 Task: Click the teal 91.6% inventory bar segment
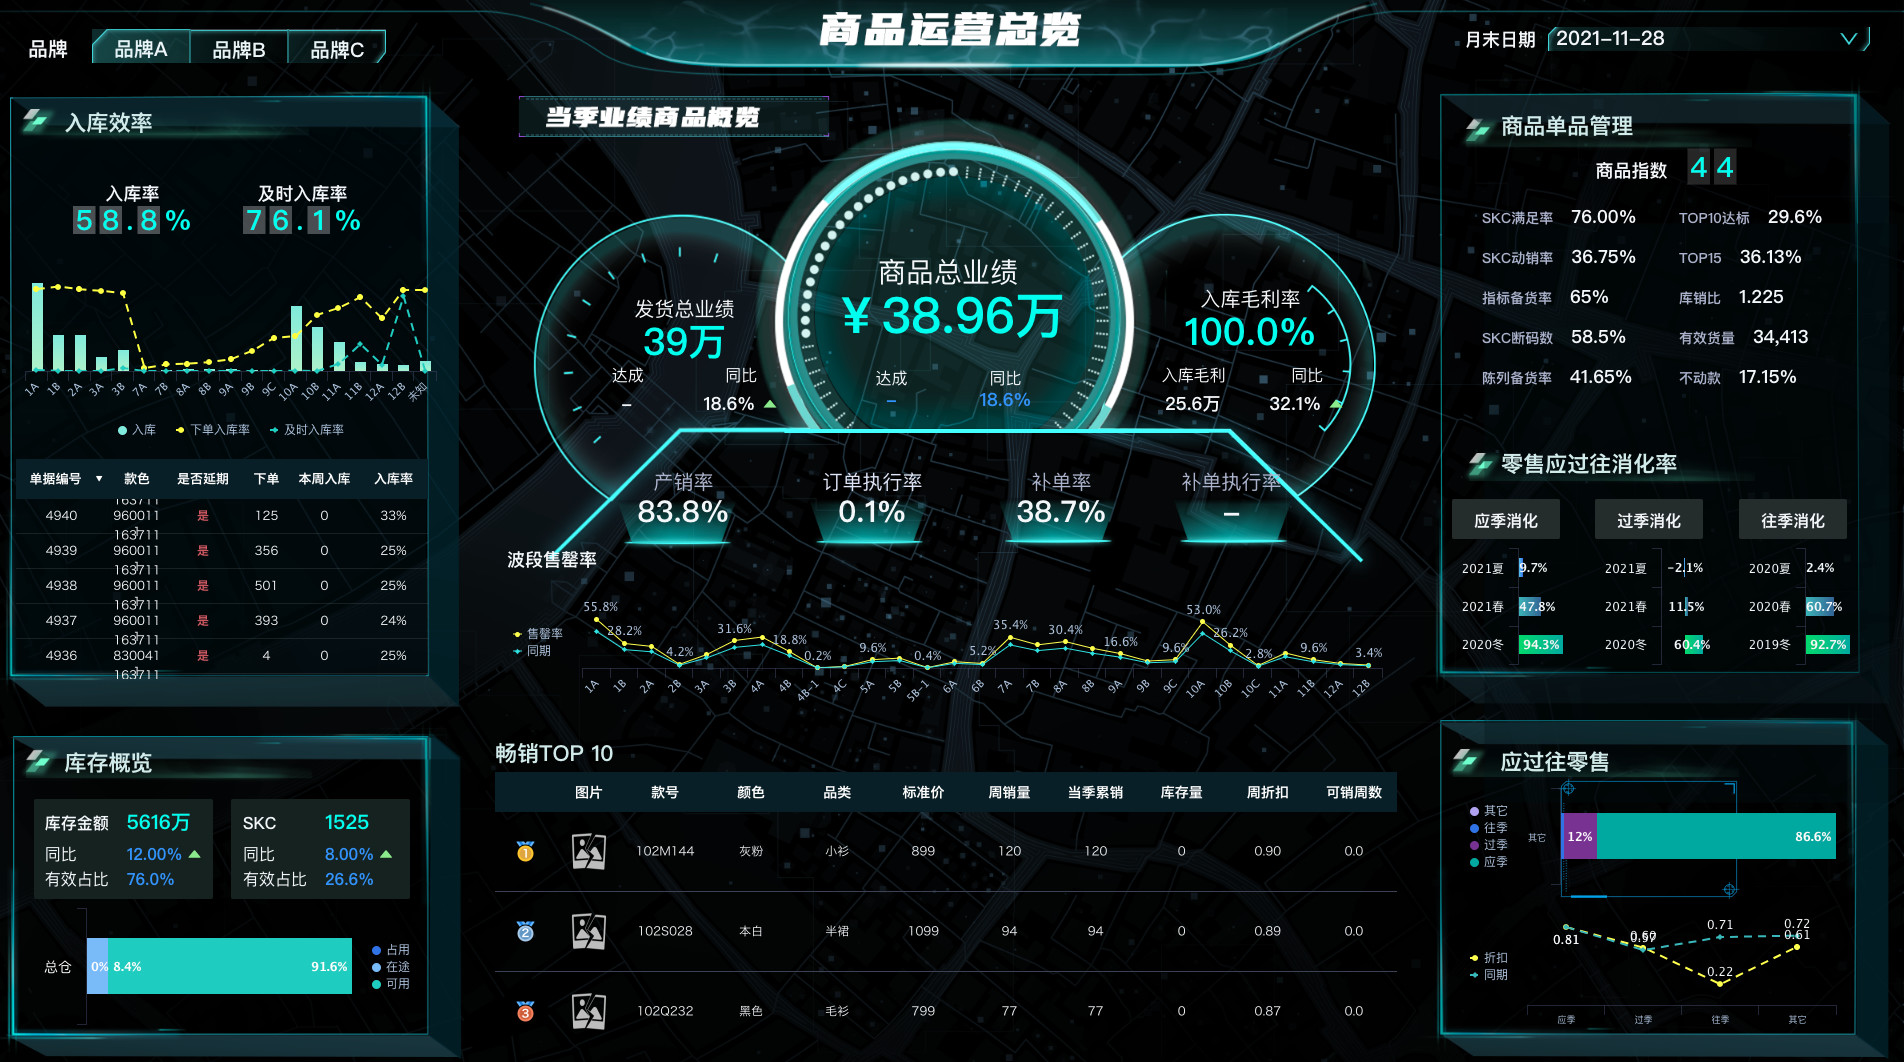(230, 966)
